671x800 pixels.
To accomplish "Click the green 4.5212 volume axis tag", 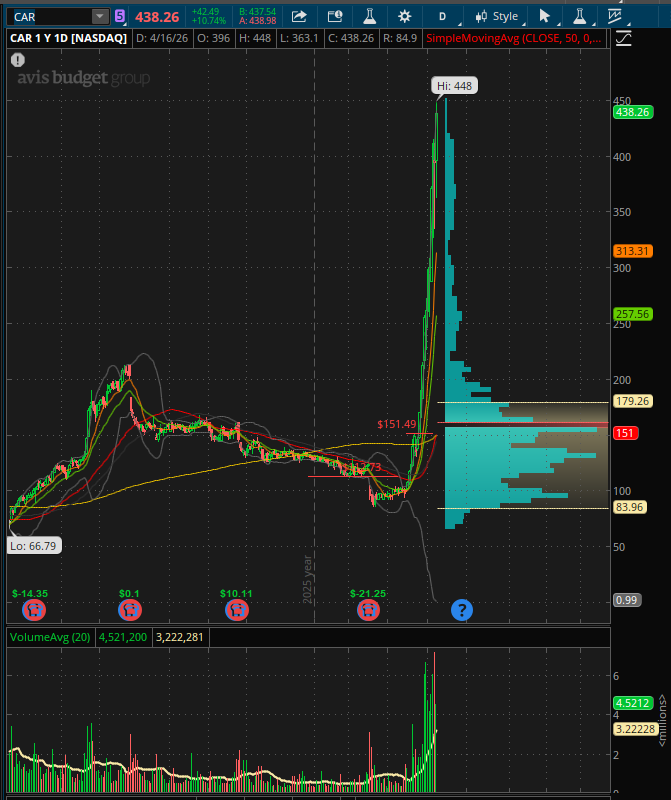I will (633, 703).
